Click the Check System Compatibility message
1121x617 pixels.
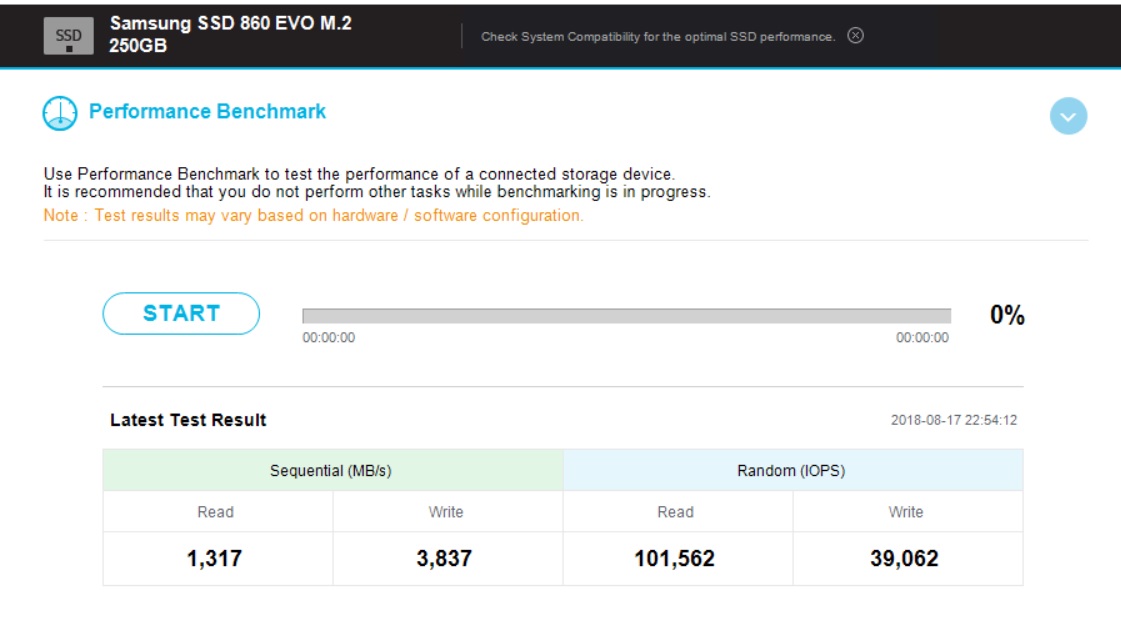pos(658,36)
